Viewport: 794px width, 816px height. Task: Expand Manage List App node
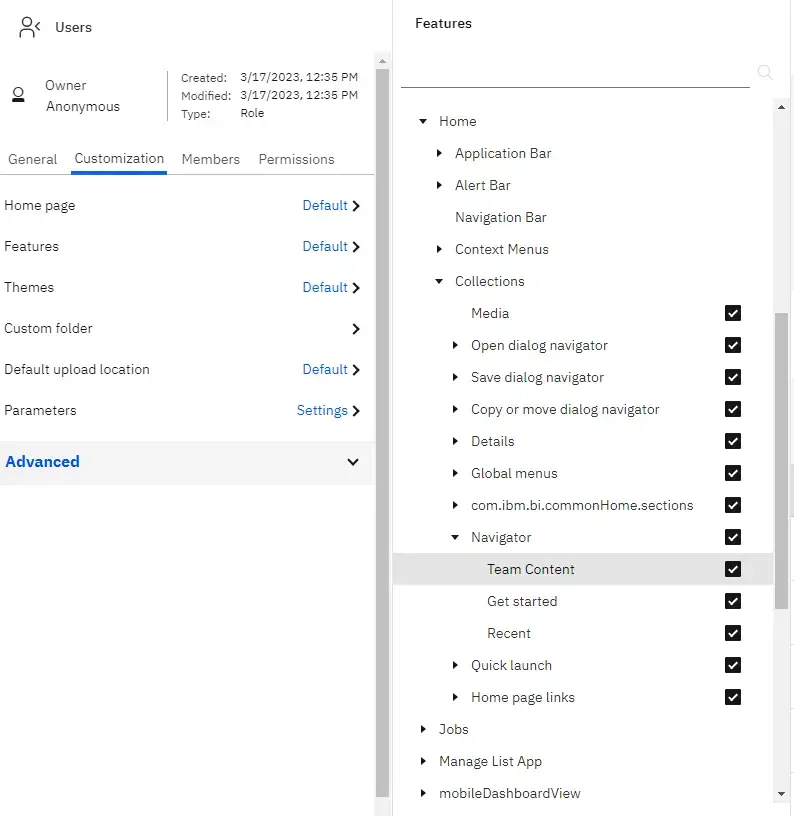point(423,761)
